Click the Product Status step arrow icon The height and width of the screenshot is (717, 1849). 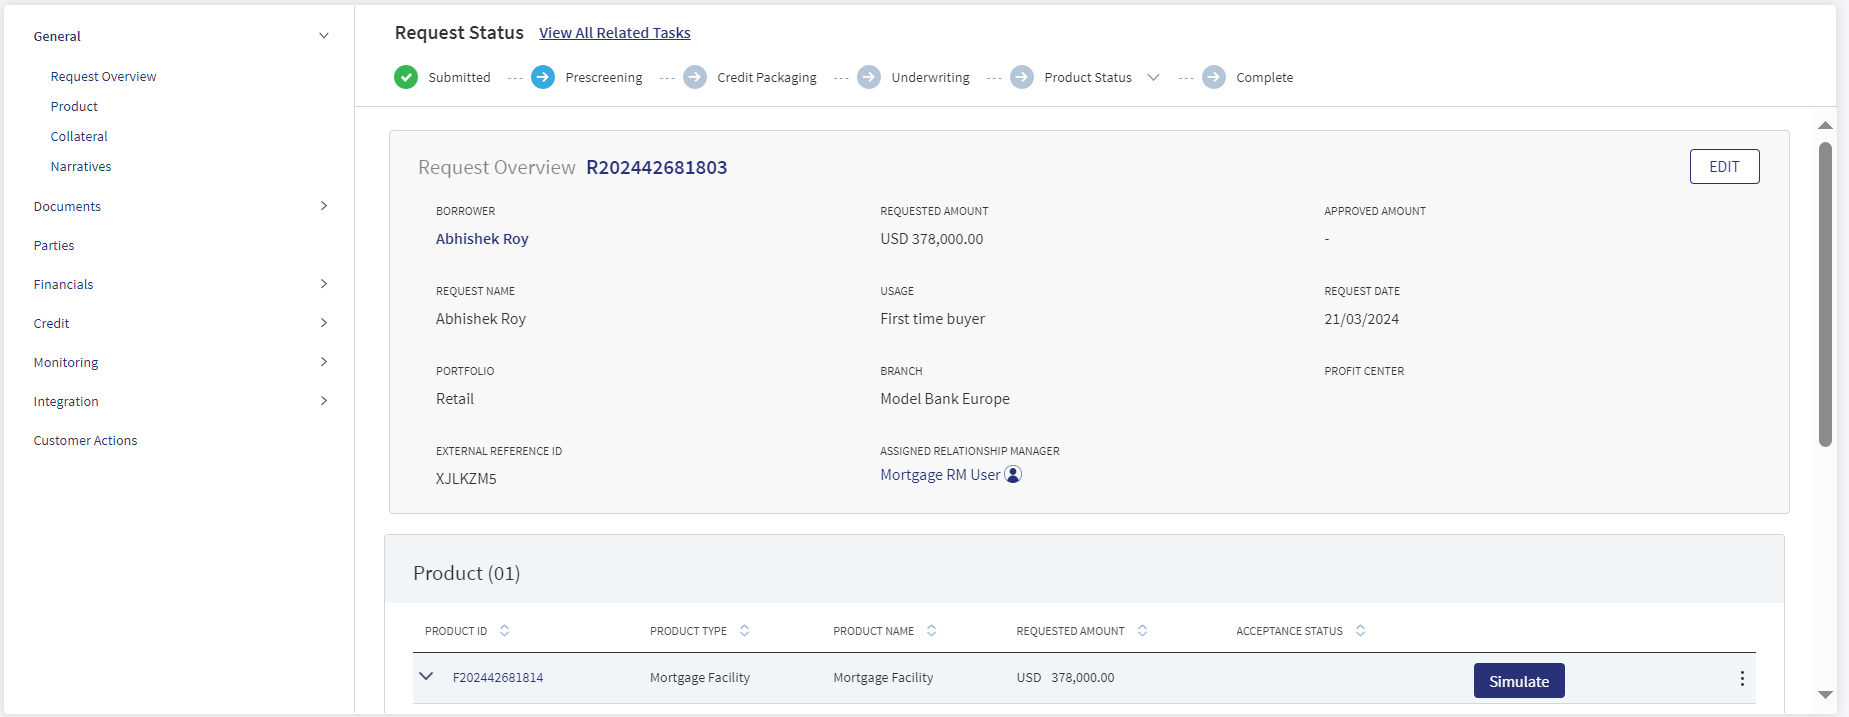tap(1022, 77)
